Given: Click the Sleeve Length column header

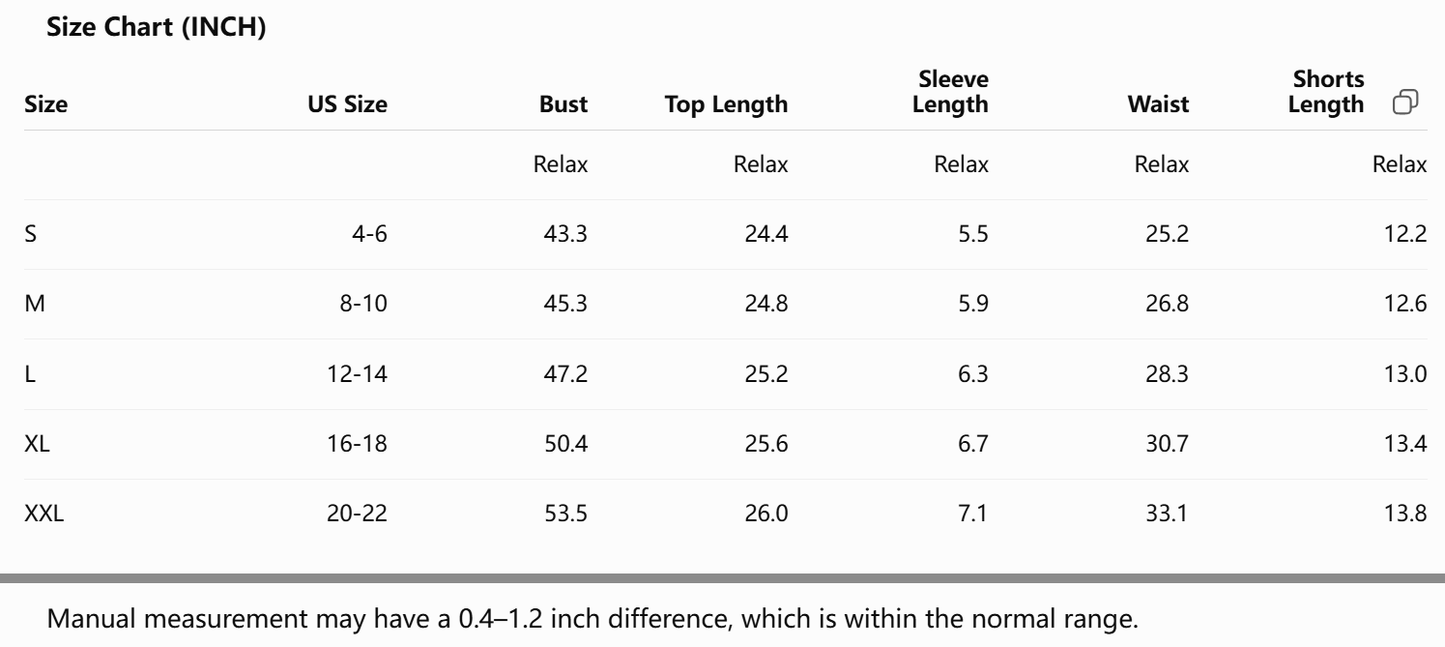Looking at the screenshot, I should [950, 92].
